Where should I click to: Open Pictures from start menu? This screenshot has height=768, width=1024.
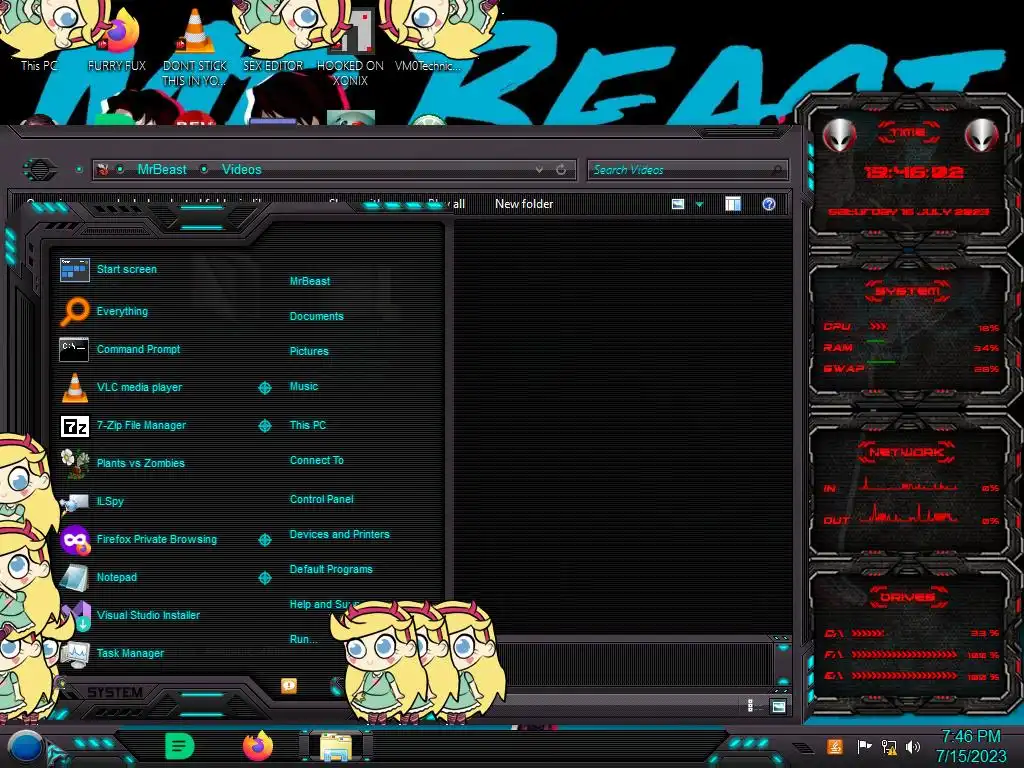[x=309, y=351]
